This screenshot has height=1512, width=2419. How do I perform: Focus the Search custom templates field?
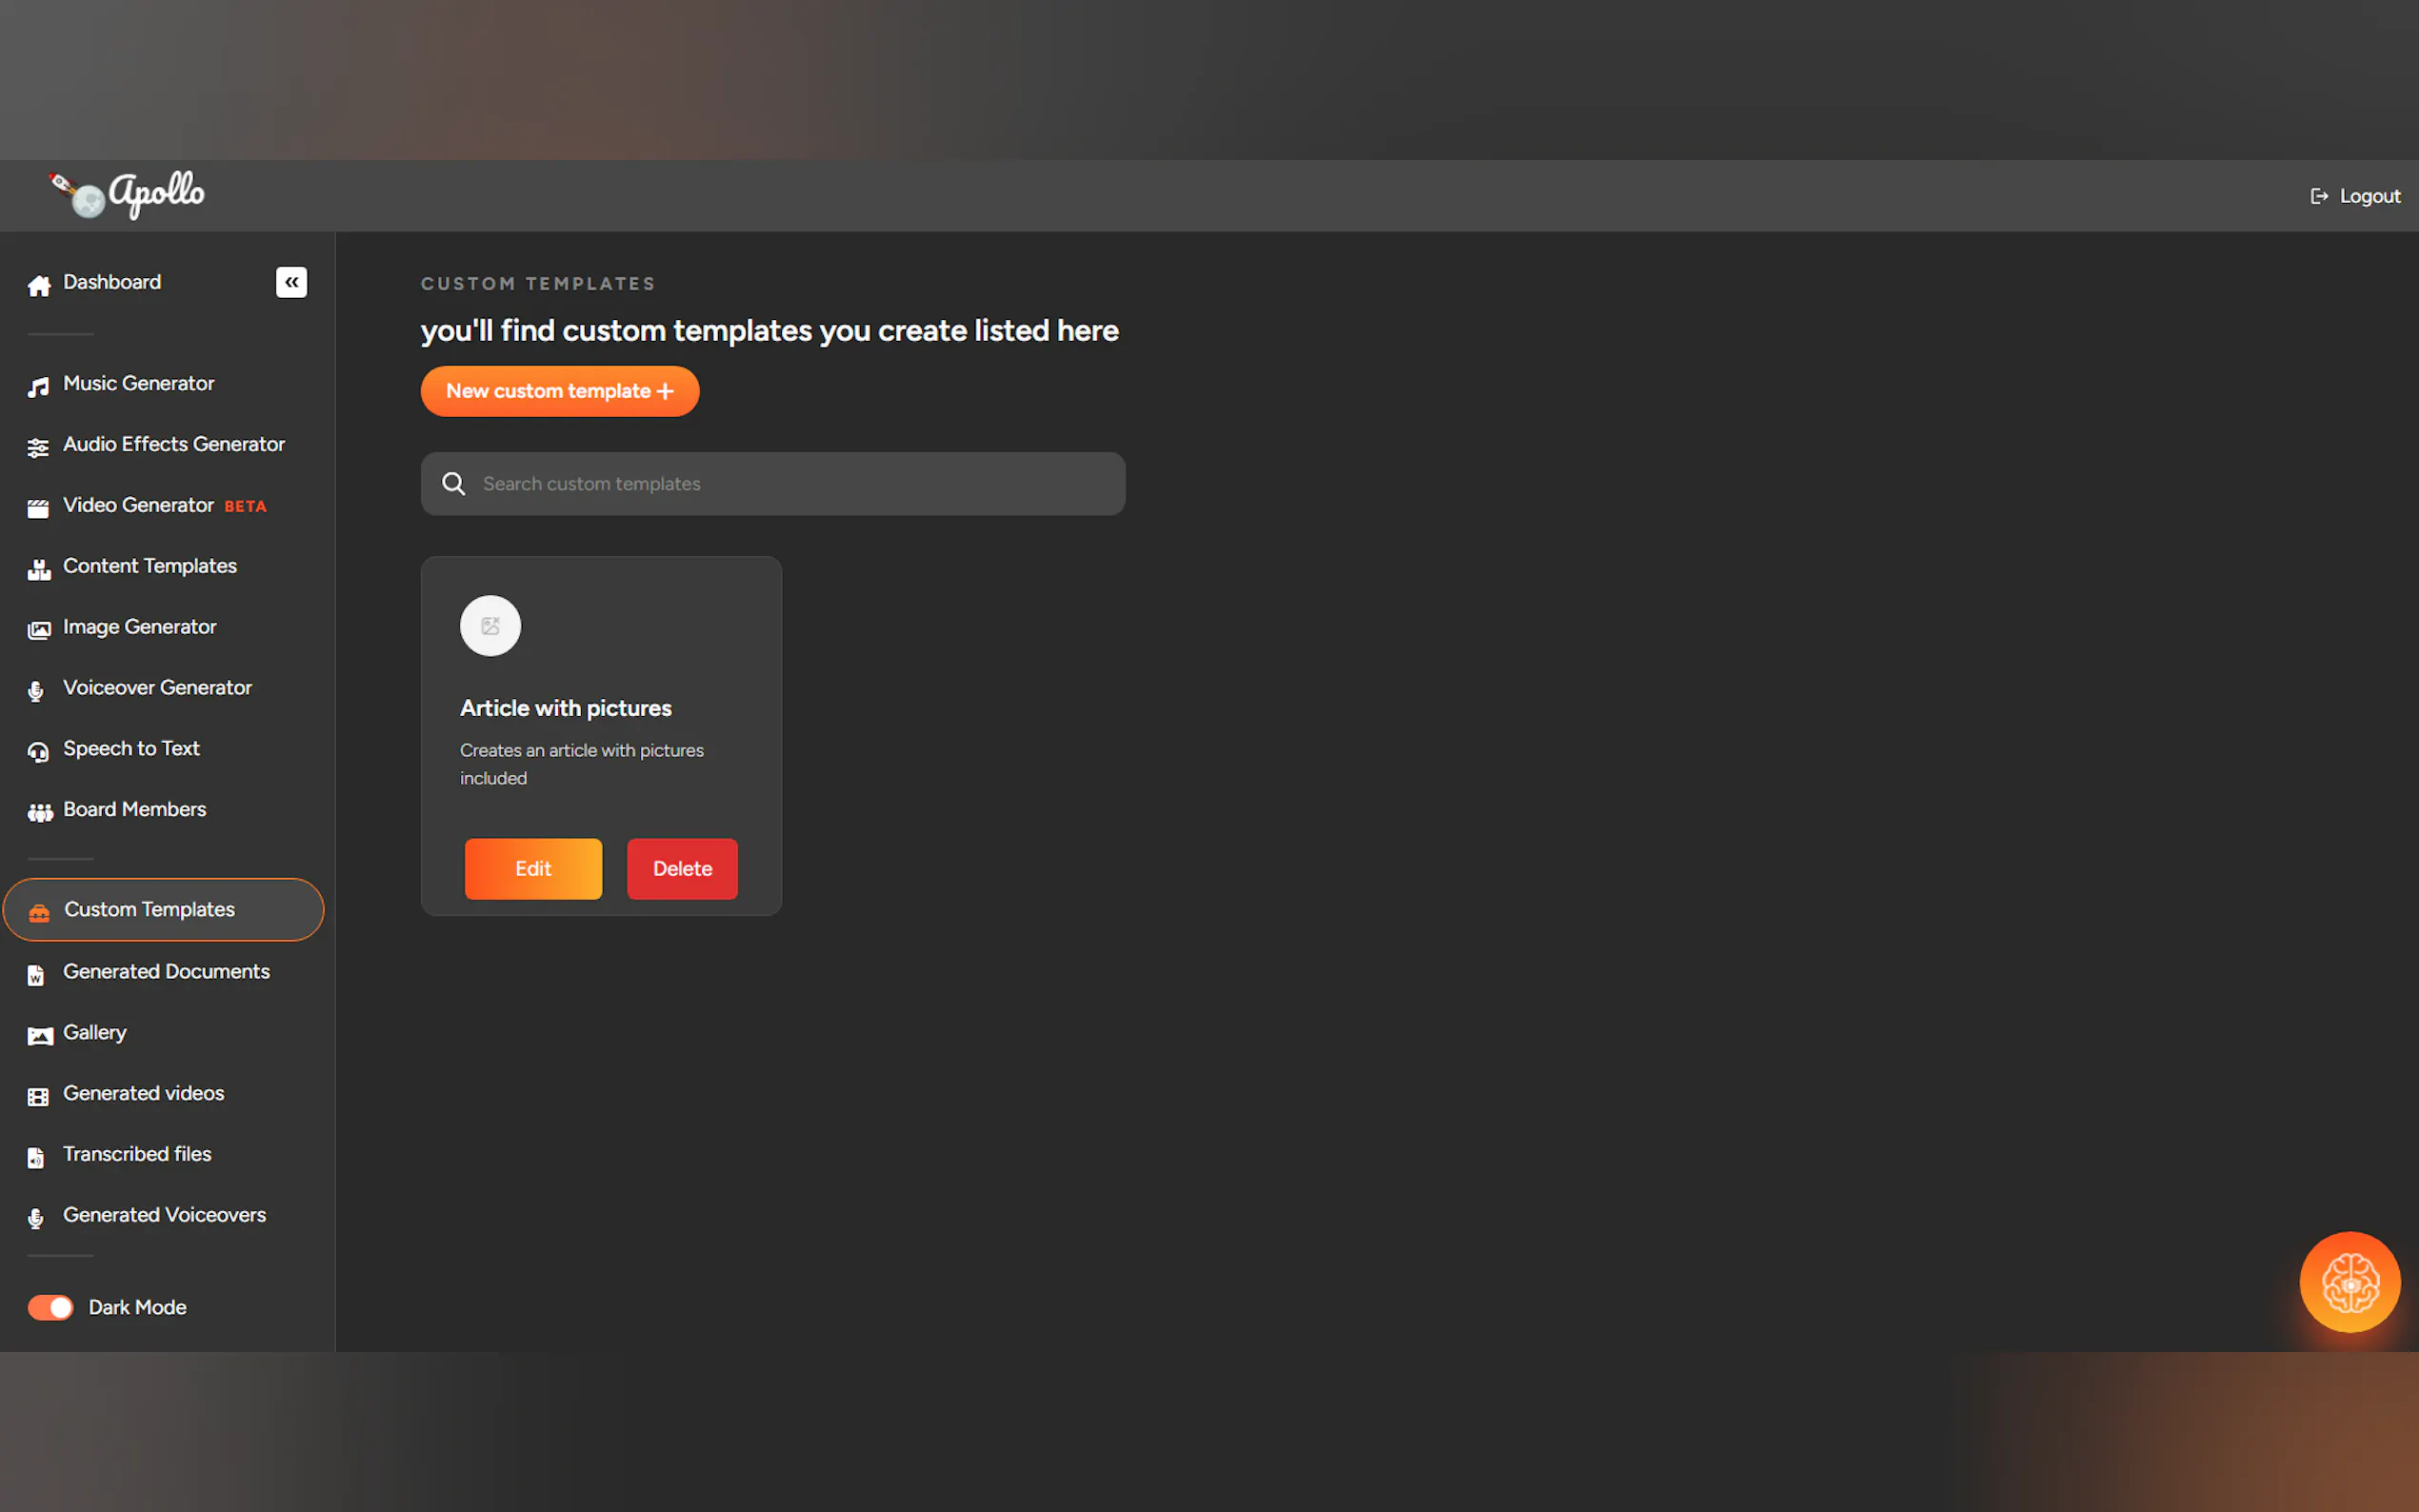[x=790, y=484]
